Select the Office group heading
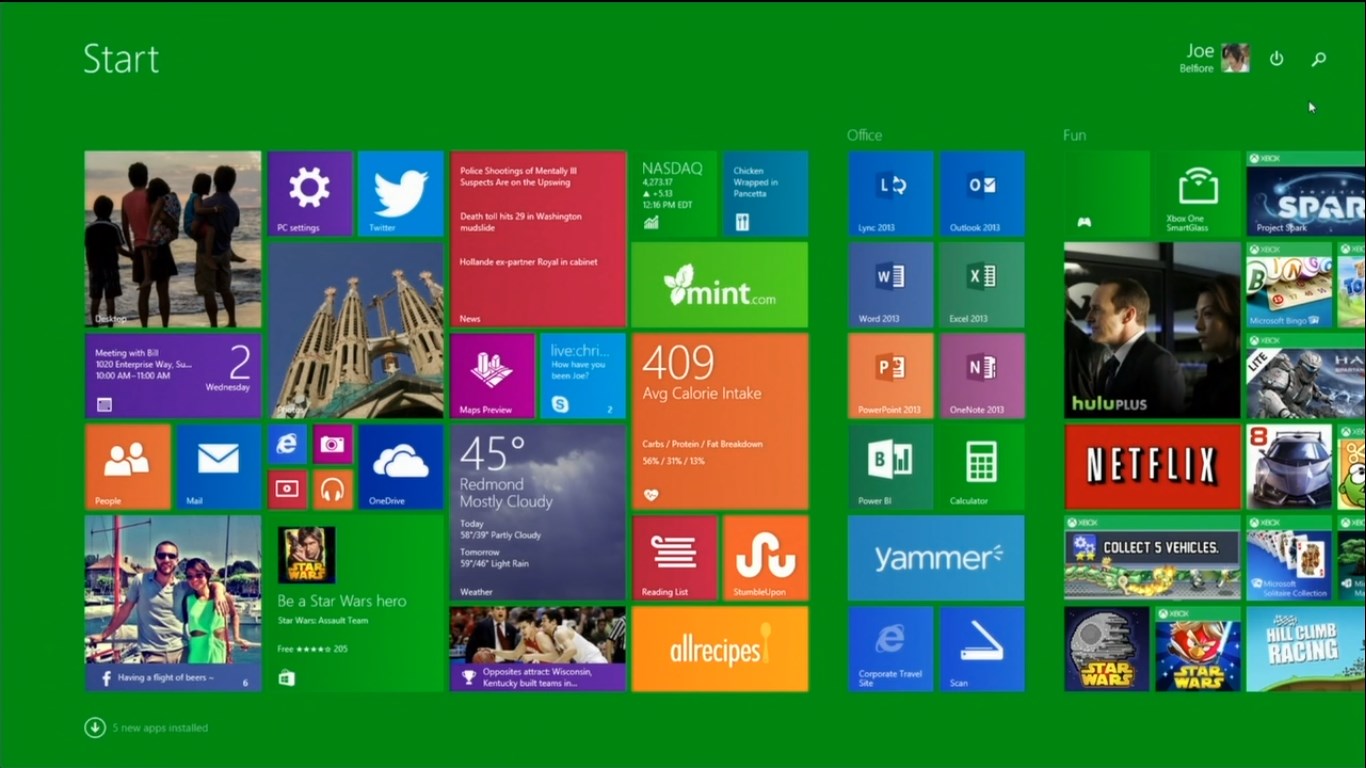 [864, 135]
